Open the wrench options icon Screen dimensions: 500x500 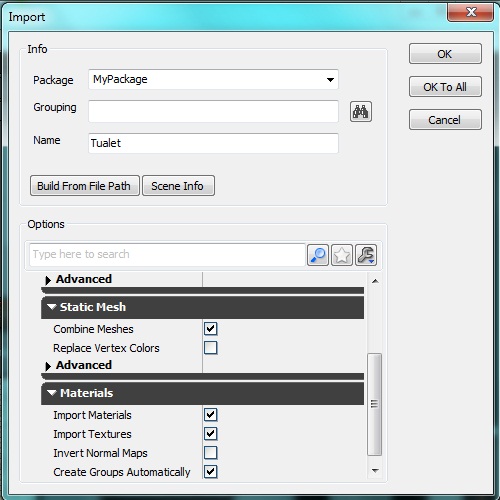366,255
